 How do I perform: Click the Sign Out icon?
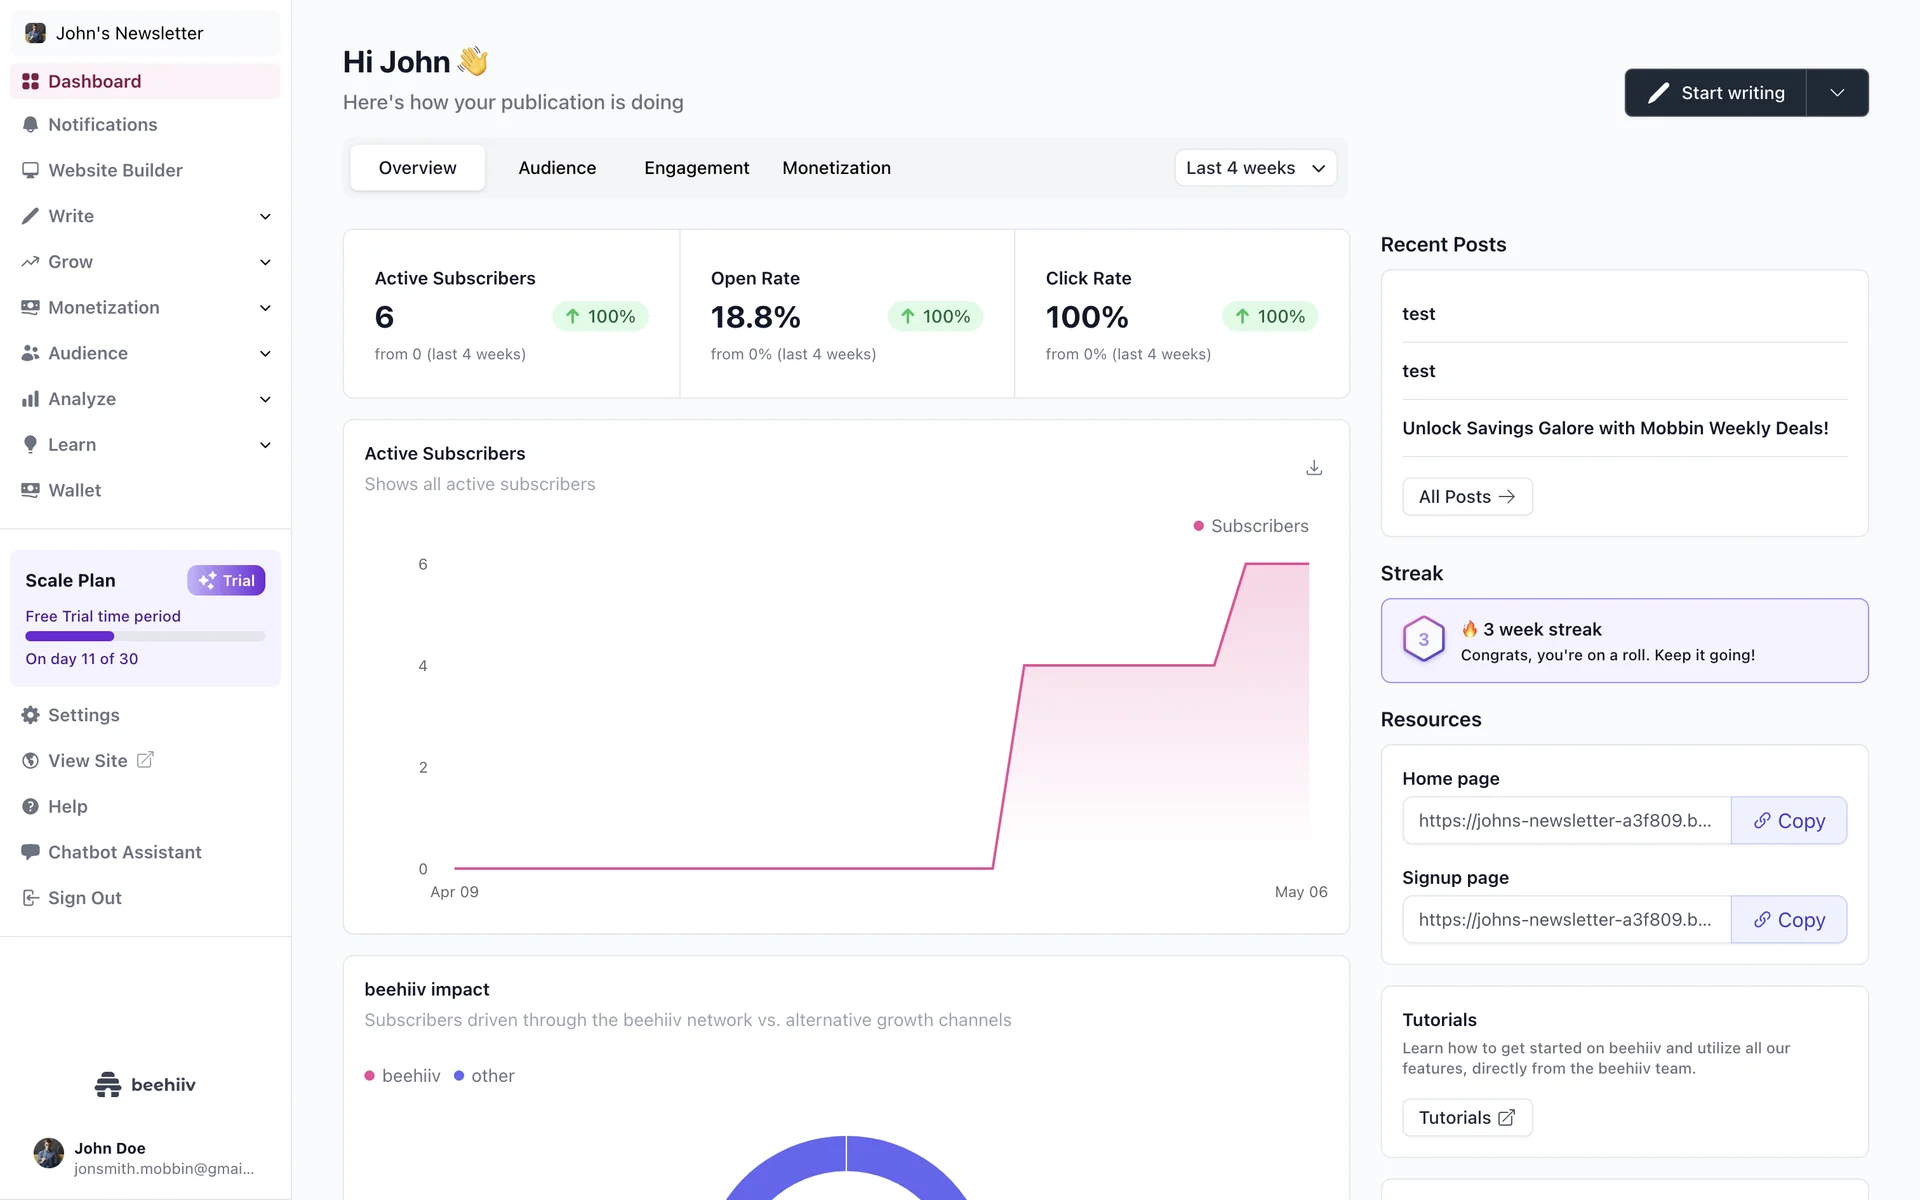(x=30, y=898)
